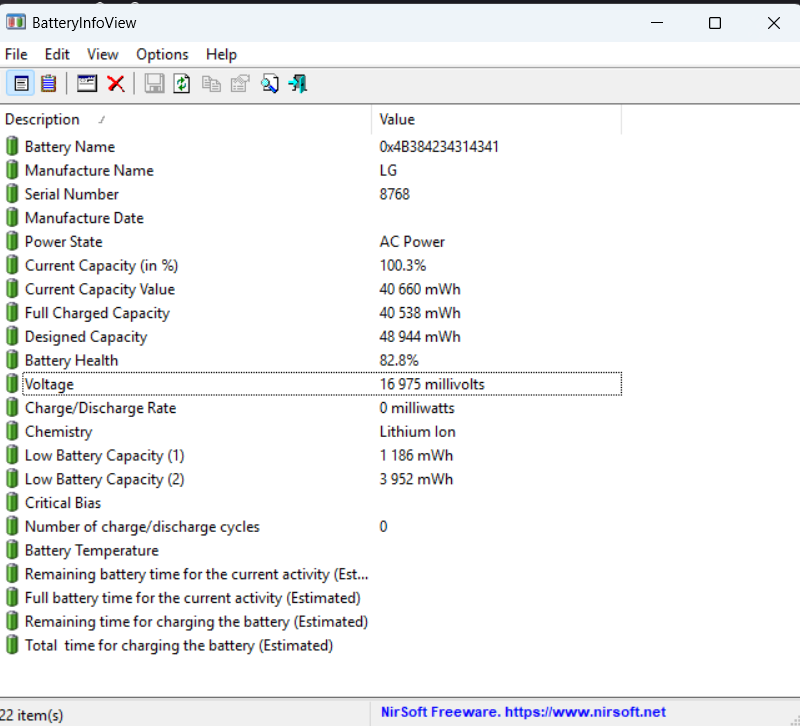Open the View menu

coord(102,54)
